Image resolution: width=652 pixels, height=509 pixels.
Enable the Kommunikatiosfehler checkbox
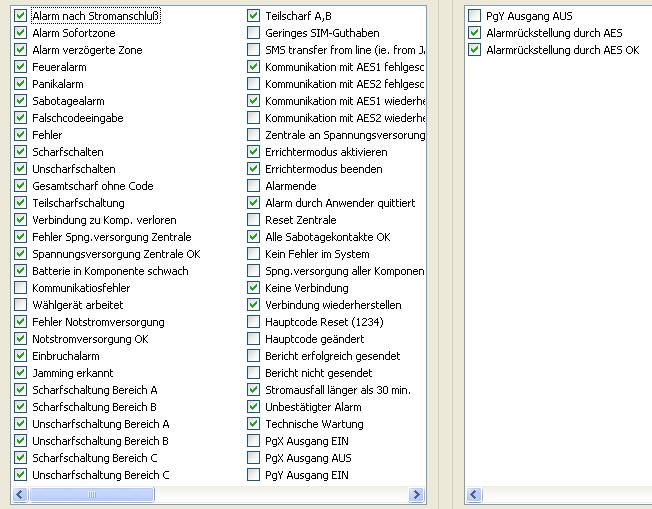pyautogui.click(x=21, y=288)
